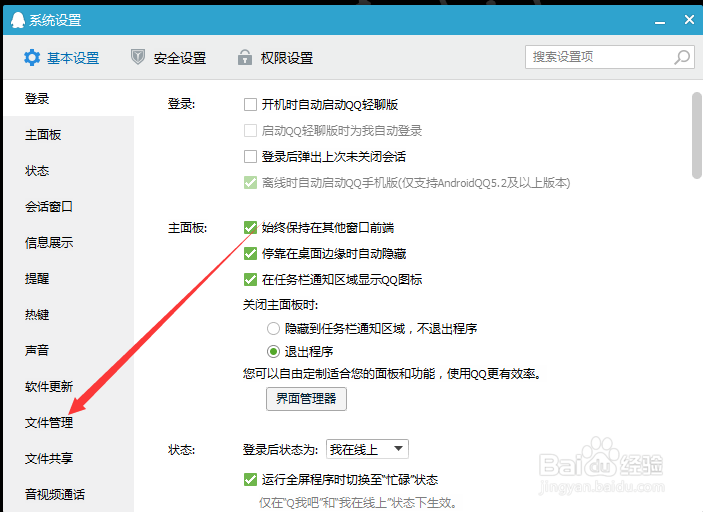Switch to the 安全设置 tab

coord(169,57)
